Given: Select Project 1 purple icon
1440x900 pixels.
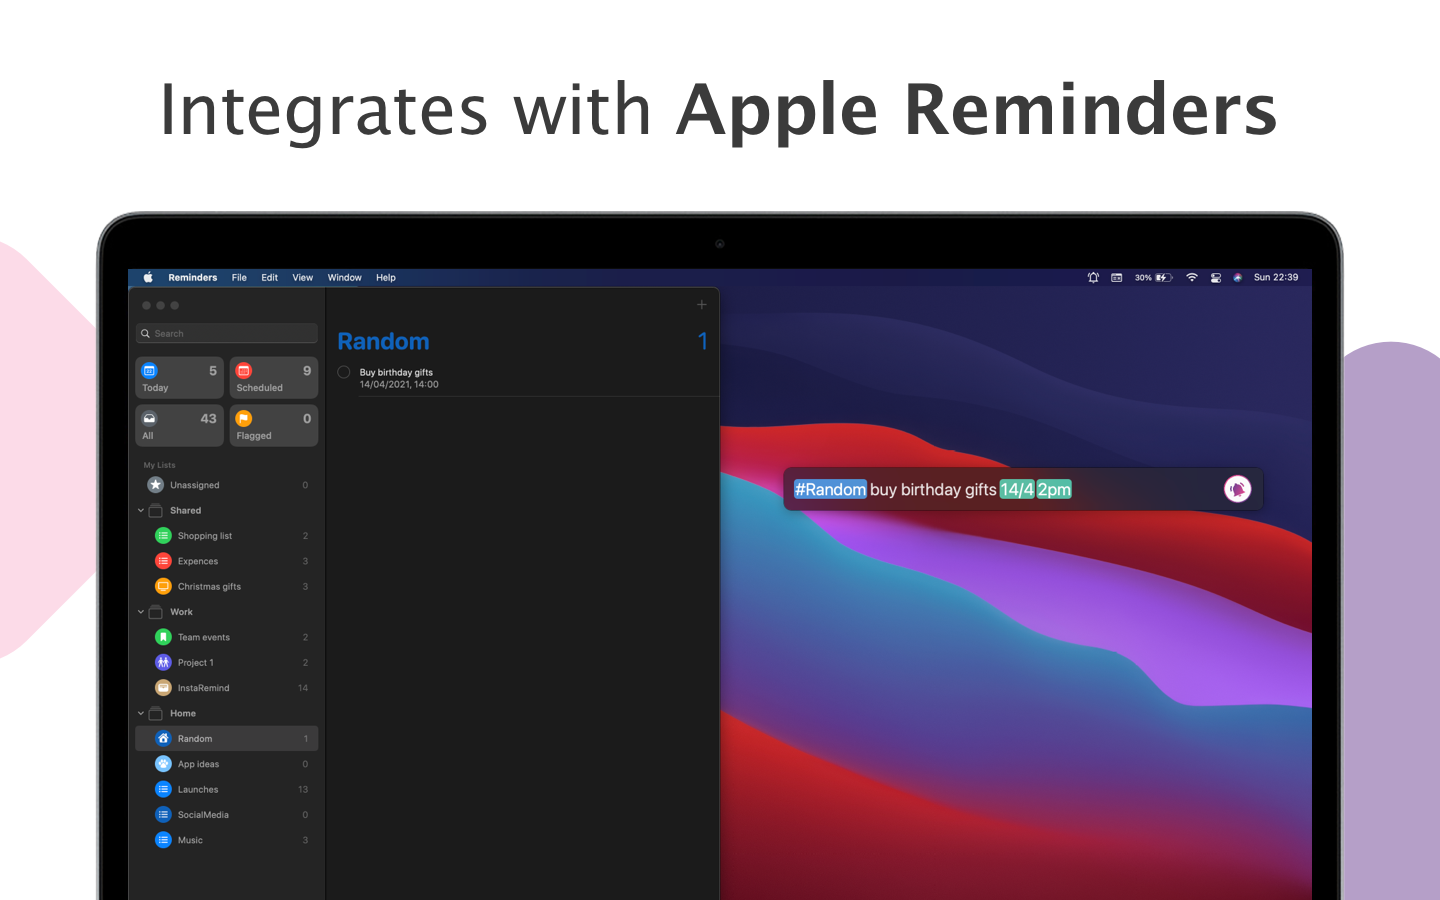Looking at the screenshot, I should (163, 662).
